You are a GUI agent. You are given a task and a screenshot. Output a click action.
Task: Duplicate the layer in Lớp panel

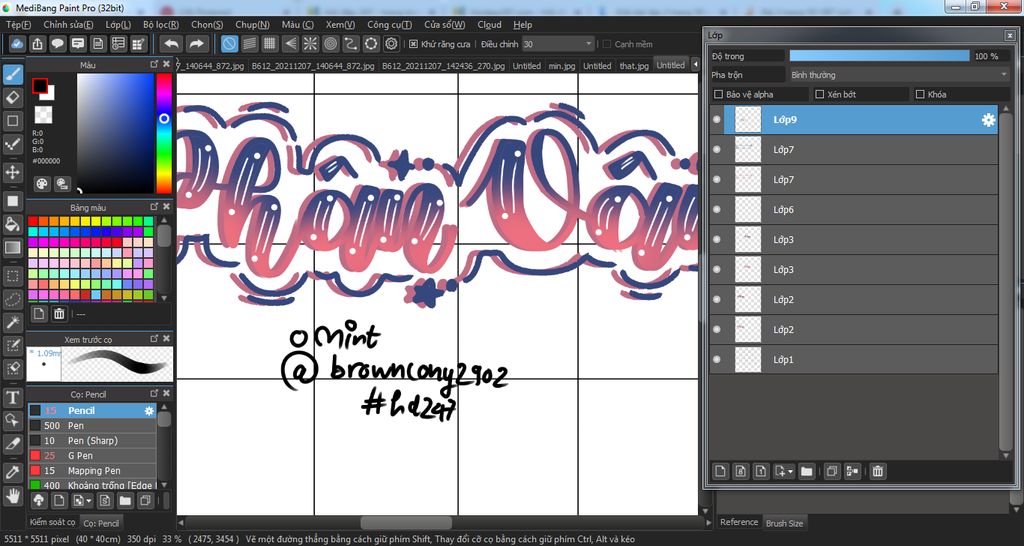click(x=831, y=471)
